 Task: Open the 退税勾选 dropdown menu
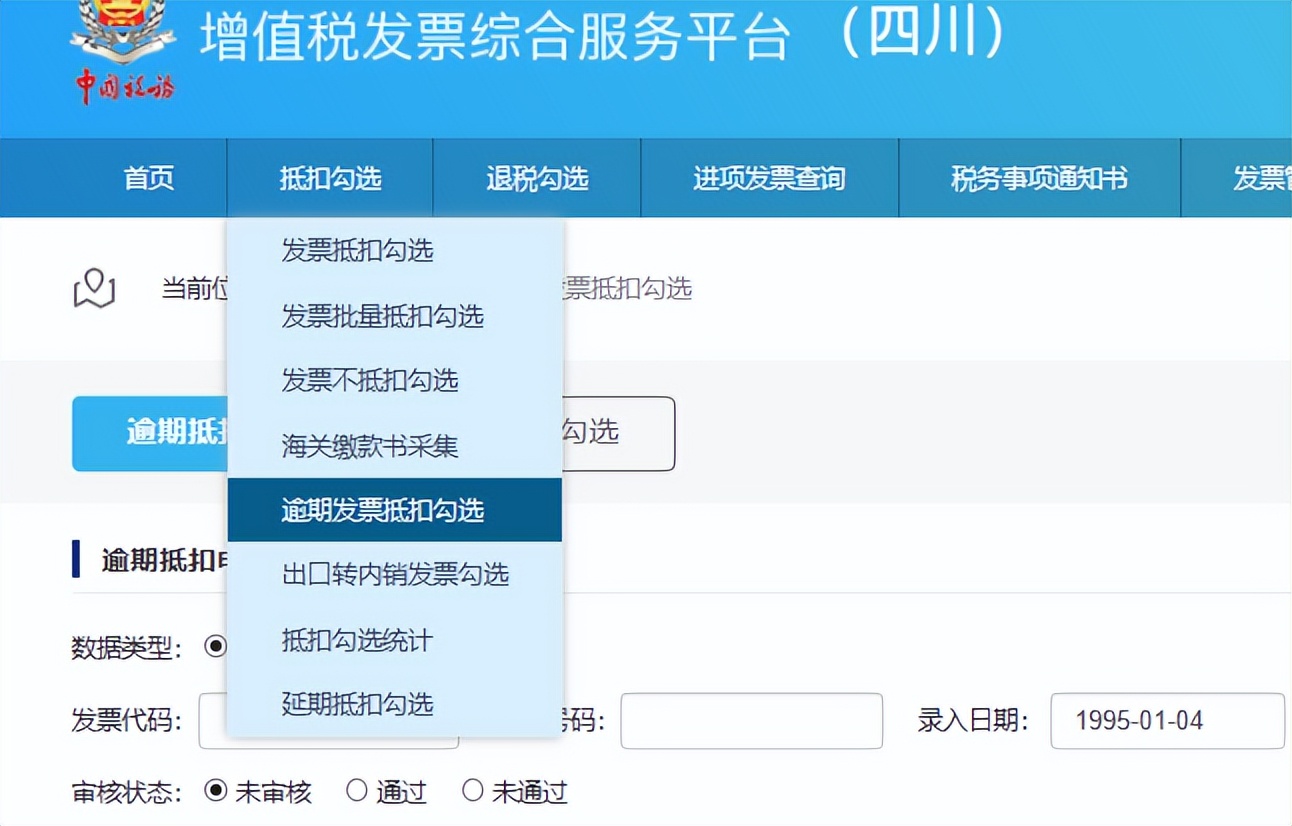click(x=536, y=178)
